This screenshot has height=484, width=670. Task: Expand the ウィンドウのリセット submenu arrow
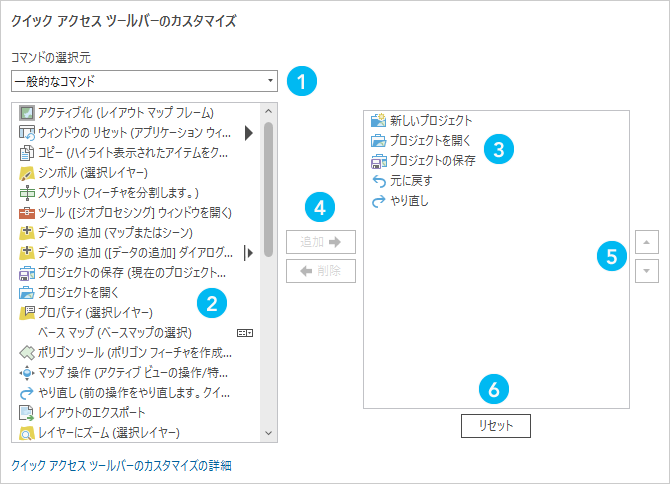[248, 132]
